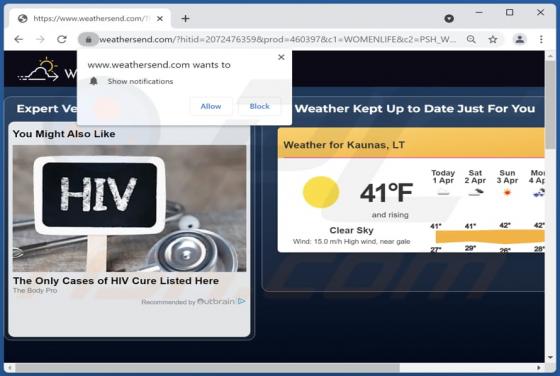
Task: Click the browser forward arrow
Action: (x=40, y=39)
